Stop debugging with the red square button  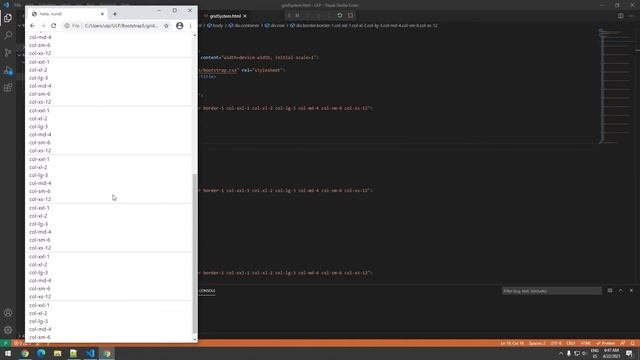coord(350,16)
